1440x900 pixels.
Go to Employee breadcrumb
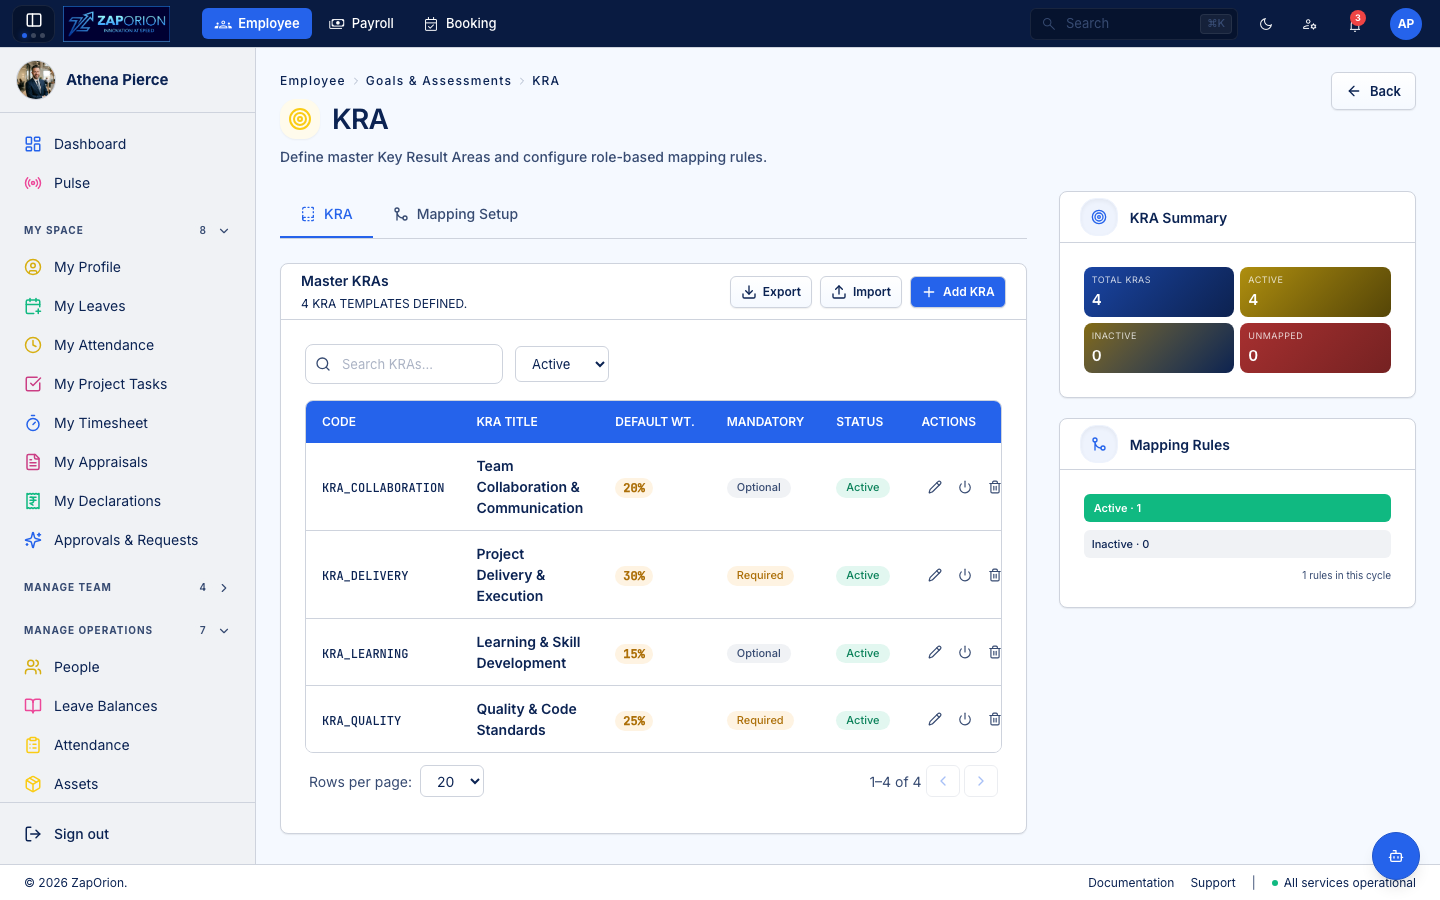coord(312,81)
